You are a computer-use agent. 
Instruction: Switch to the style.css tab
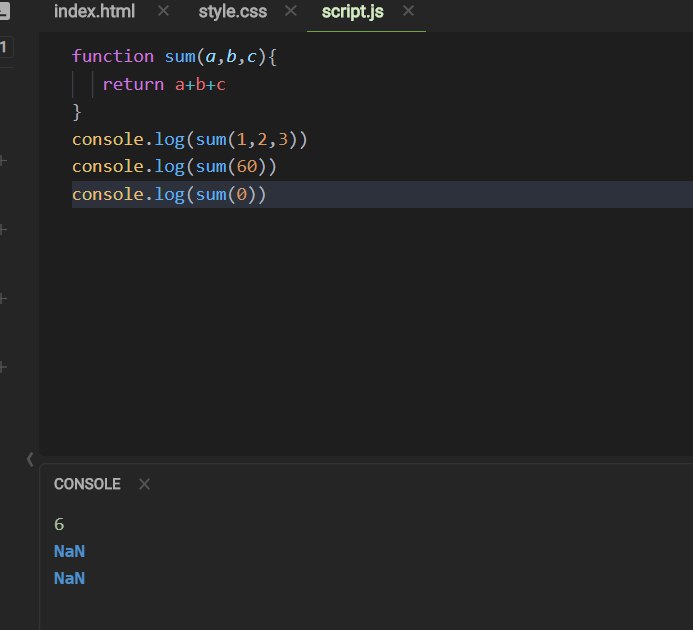(x=232, y=11)
